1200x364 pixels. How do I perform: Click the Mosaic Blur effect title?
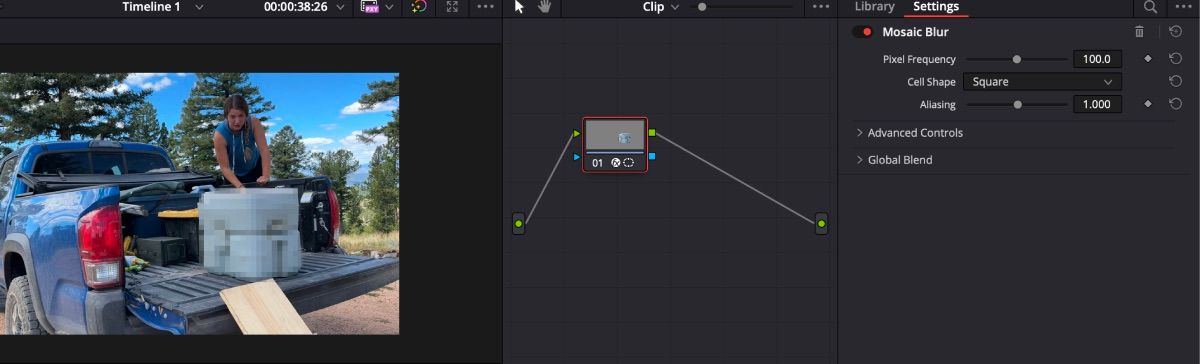(915, 32)
